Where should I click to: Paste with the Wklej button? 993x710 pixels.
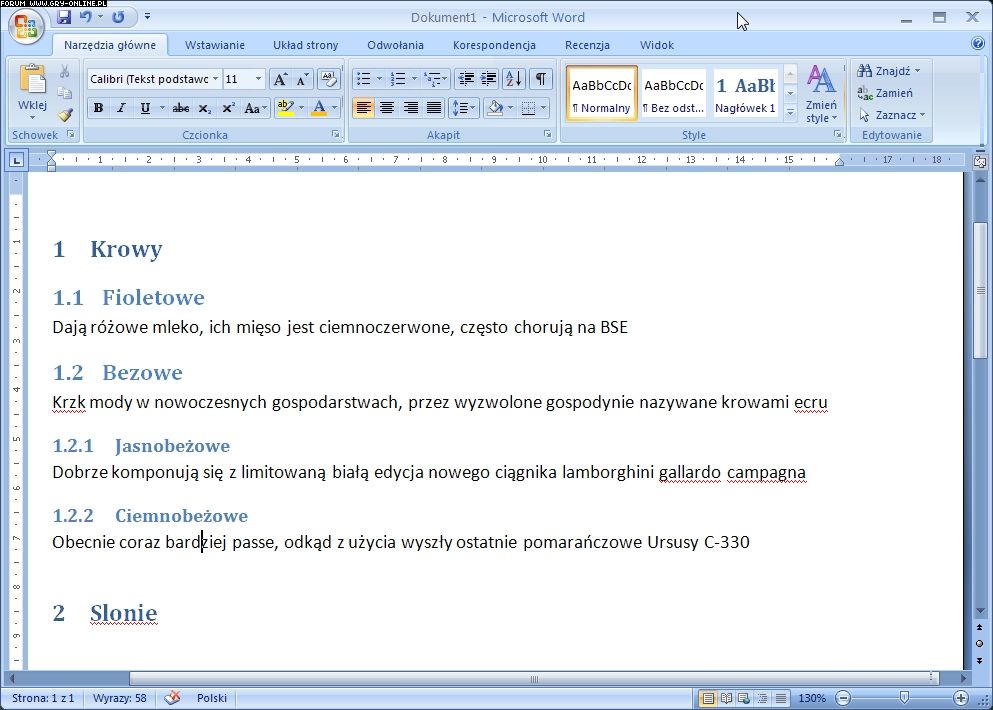[x=32, y=92]
